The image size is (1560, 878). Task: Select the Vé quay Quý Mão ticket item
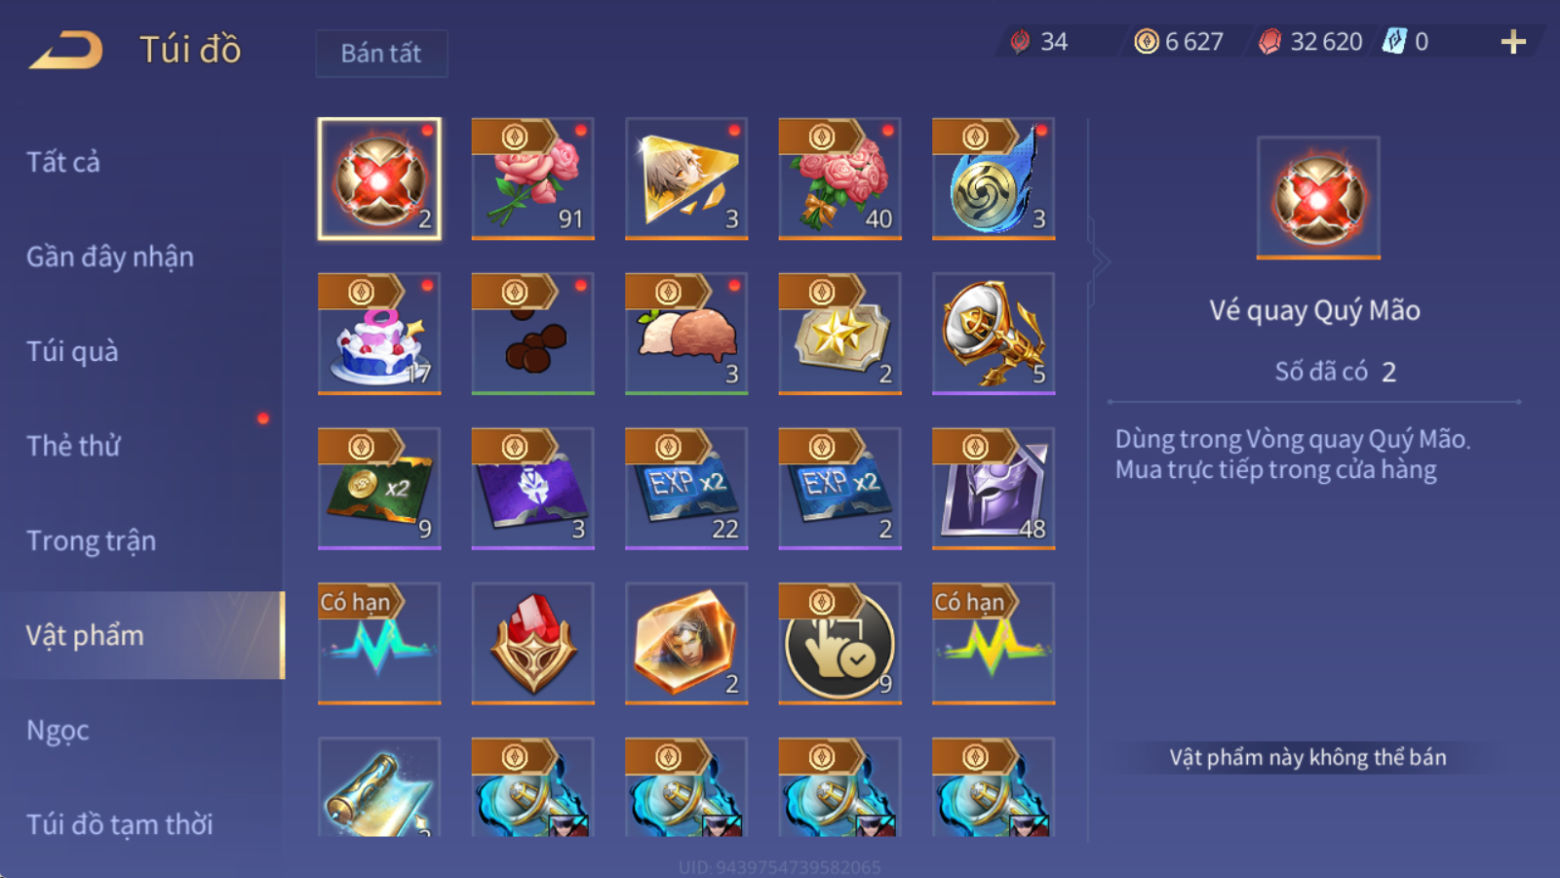379,179
